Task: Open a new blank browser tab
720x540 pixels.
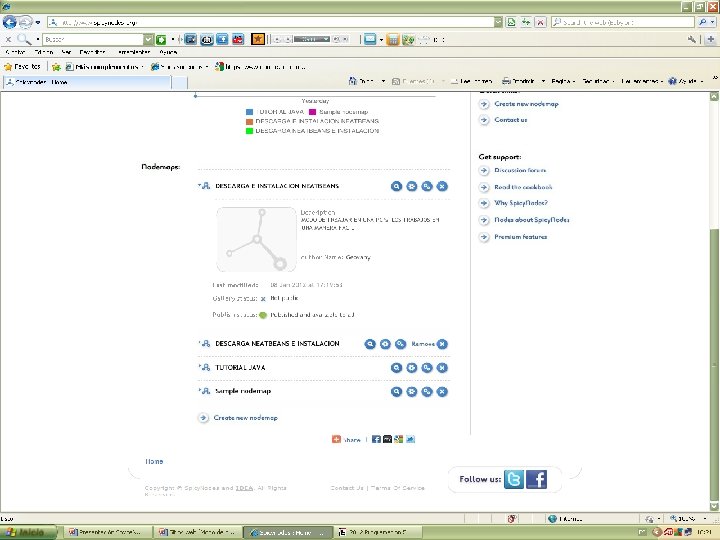Action: [180, 82]
